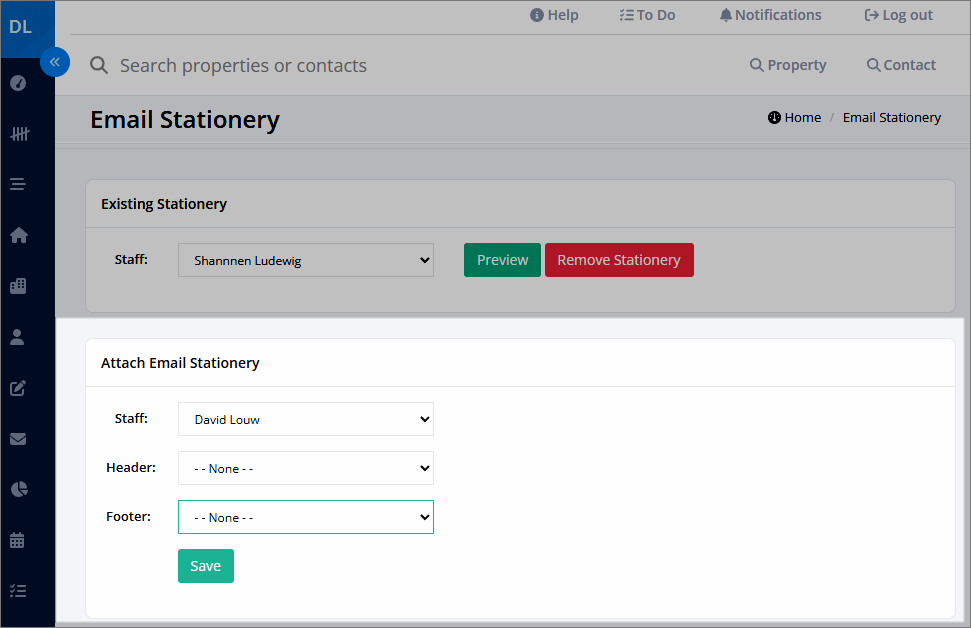Click in the search properties or contacts field
The image size is (971, 628).
point(243,66)
